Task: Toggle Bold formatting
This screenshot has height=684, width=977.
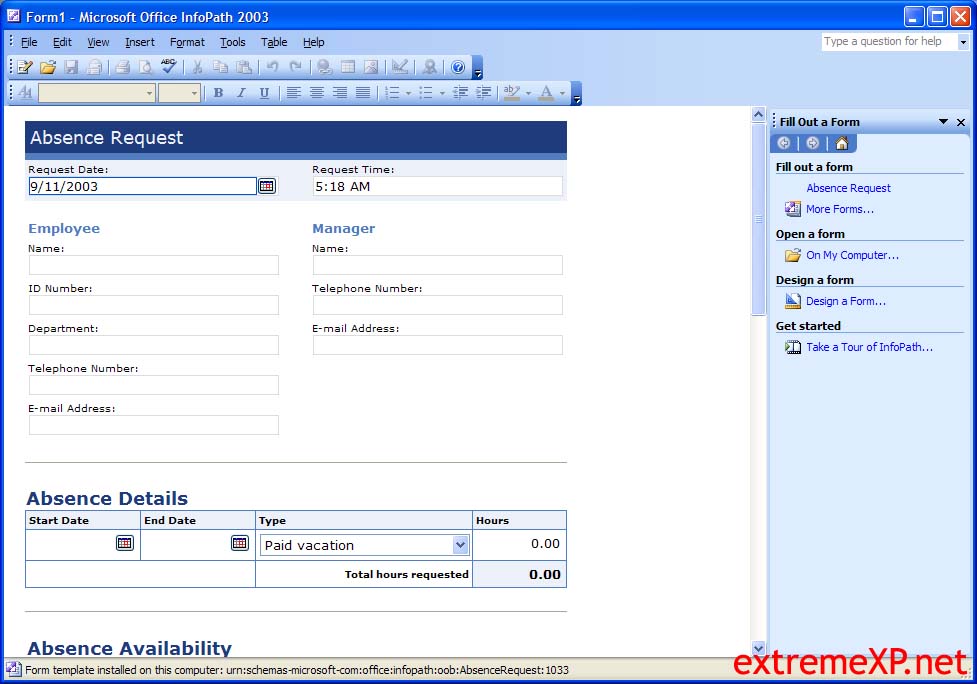Action: coord(218,93)
